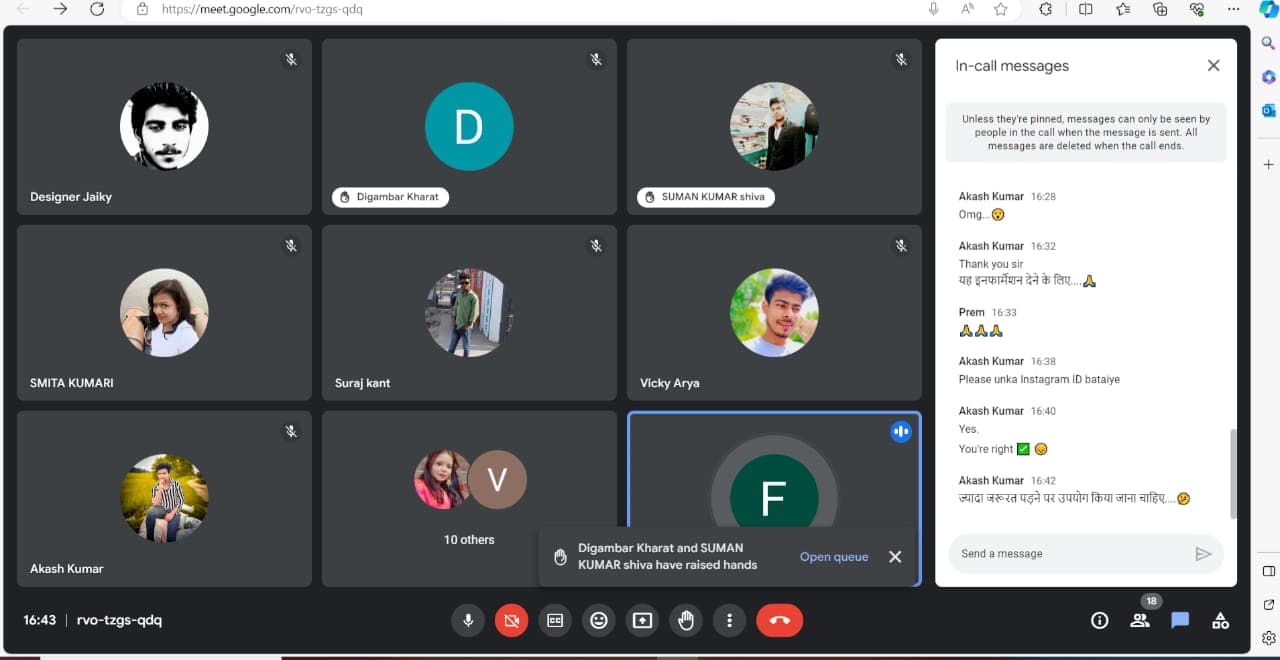Toggle closed captions
1280x660 pixels.
(x=555, y=620)
